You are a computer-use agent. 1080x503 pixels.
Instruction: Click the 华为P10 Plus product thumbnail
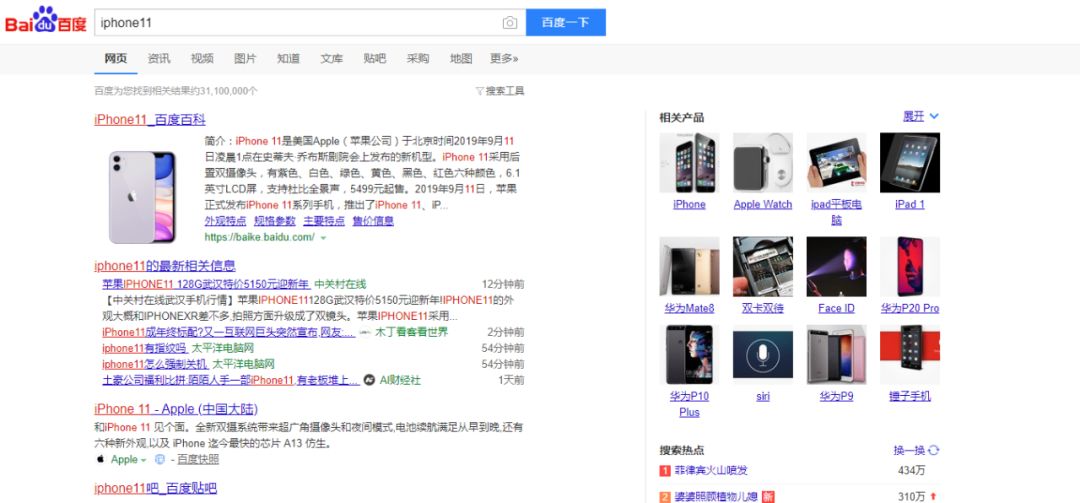click(x=689, y=355)
